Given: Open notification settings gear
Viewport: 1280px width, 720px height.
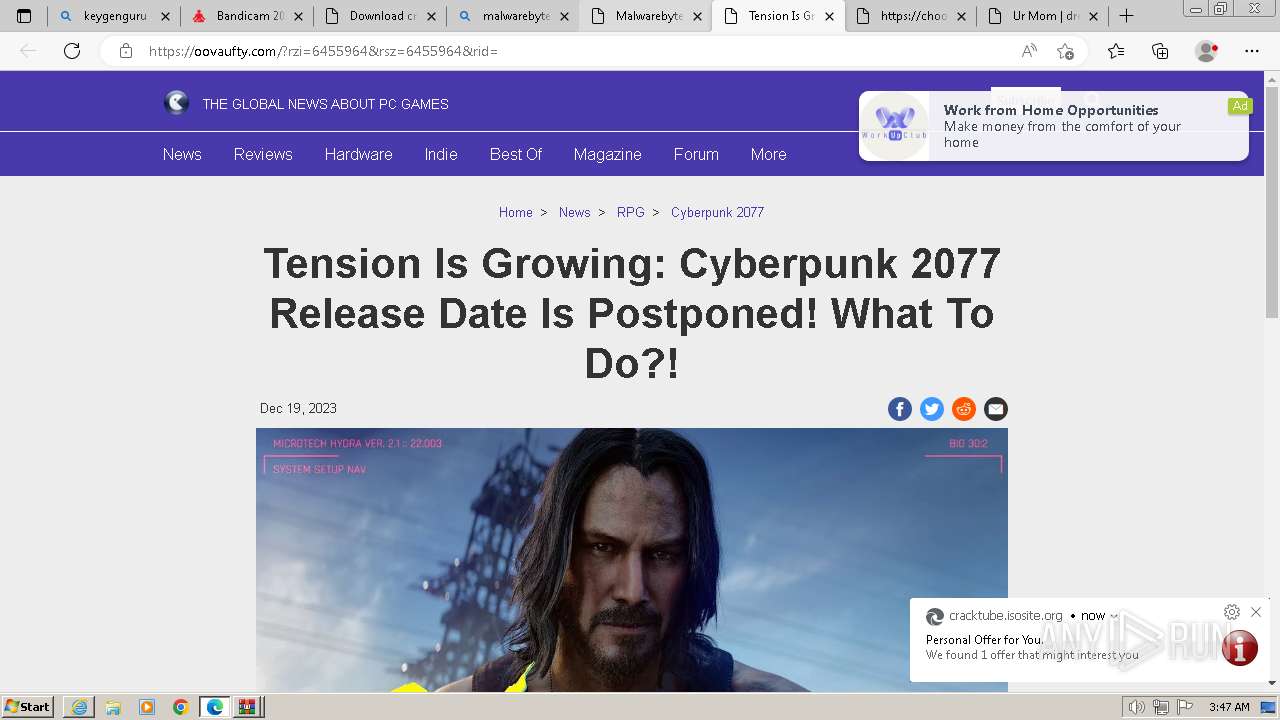Looking at the screenshot, I should pyautogui.click(x=1232, y=612).
